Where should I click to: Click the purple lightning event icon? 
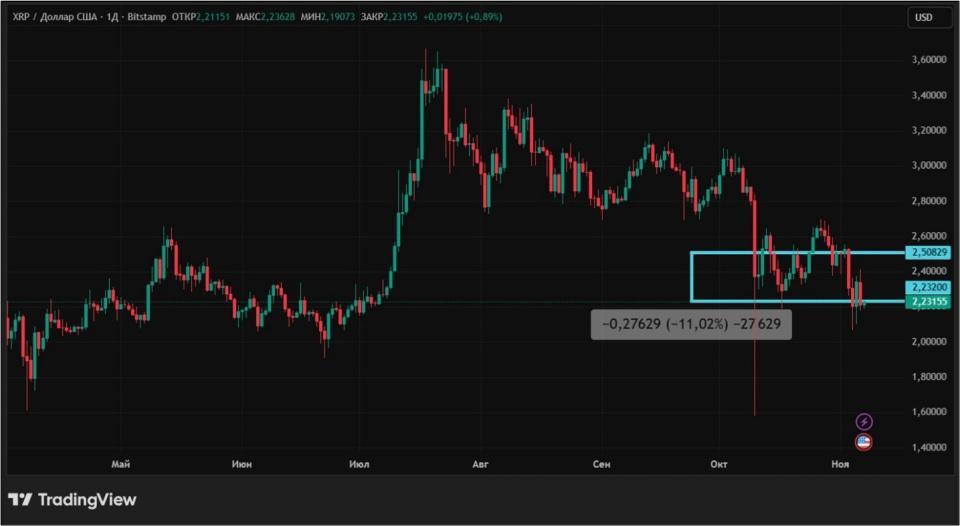click(x=864, y=422)
